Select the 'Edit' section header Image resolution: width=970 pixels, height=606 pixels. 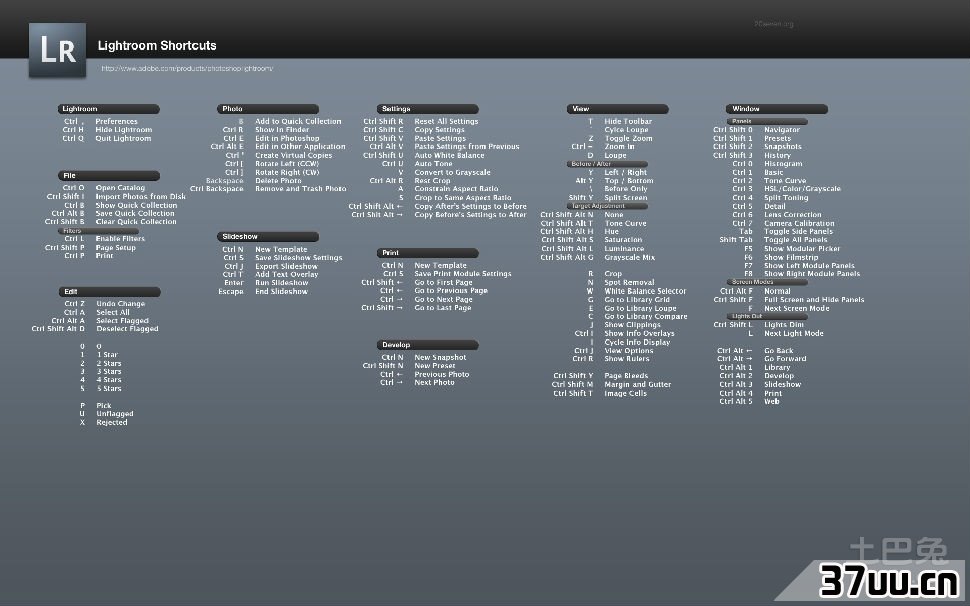(109, 292)
